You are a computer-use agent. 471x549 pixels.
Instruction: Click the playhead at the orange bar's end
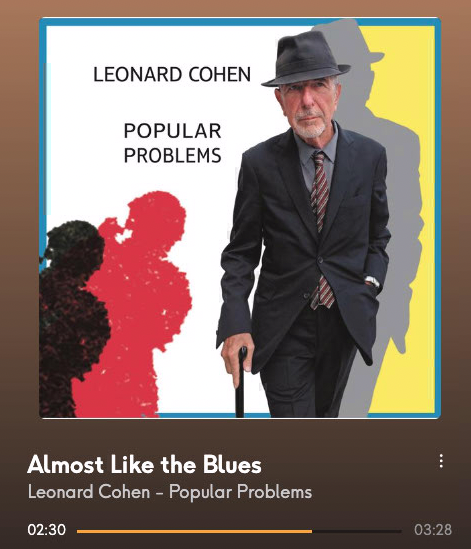[312, 531]
